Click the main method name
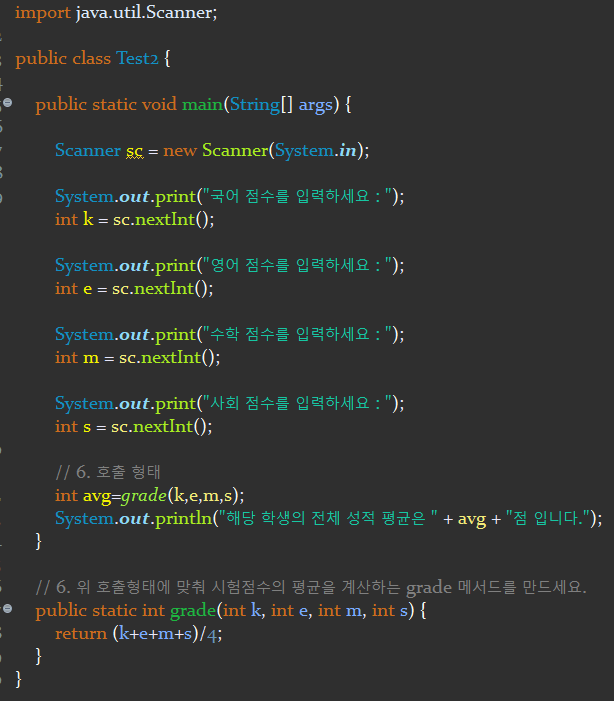 coord(202,104)
